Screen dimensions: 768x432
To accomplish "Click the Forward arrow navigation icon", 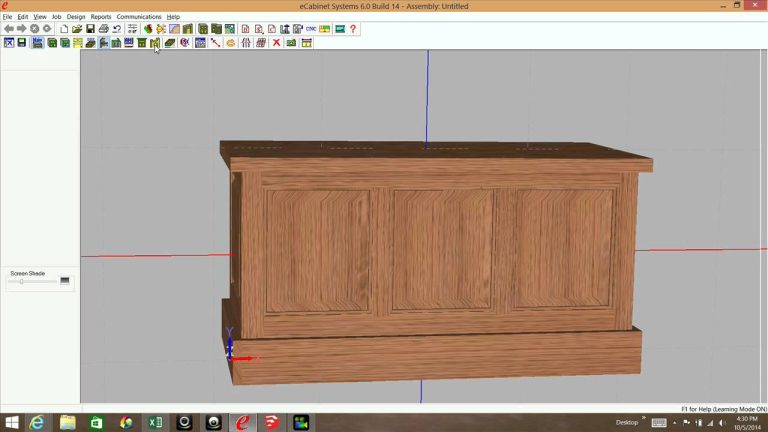I will click(x=21, y=29).
